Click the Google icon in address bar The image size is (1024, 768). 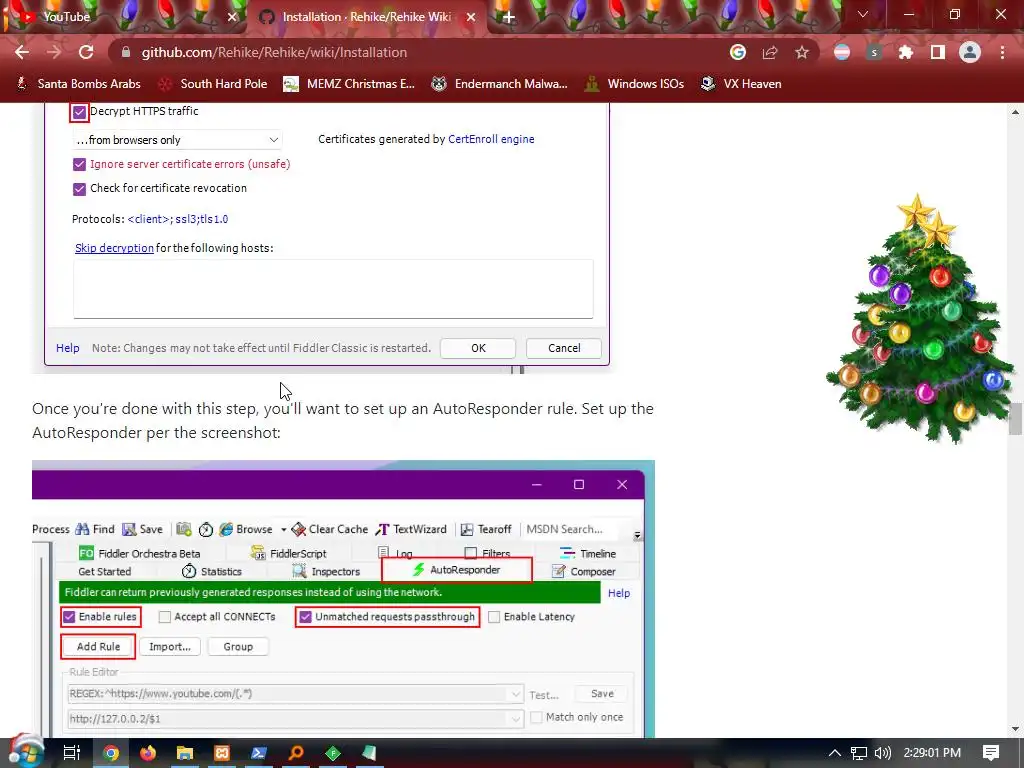click(x=738, y=52)
